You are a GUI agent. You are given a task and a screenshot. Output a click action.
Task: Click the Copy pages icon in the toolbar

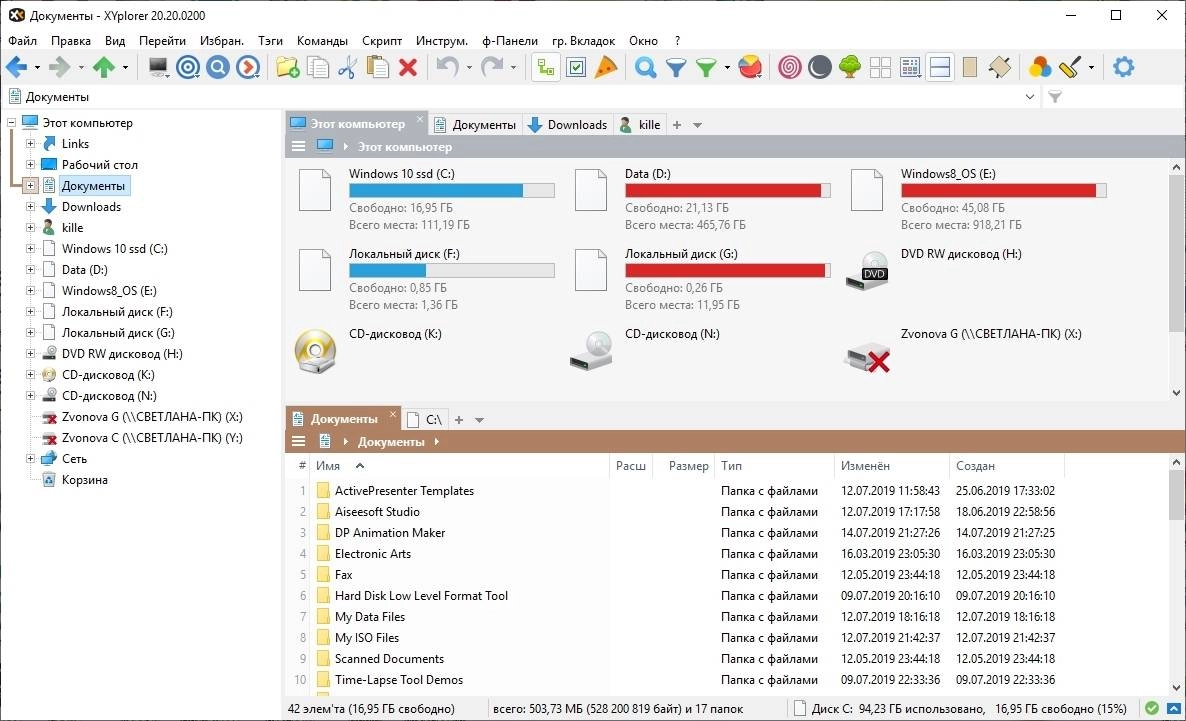(318, 67)
